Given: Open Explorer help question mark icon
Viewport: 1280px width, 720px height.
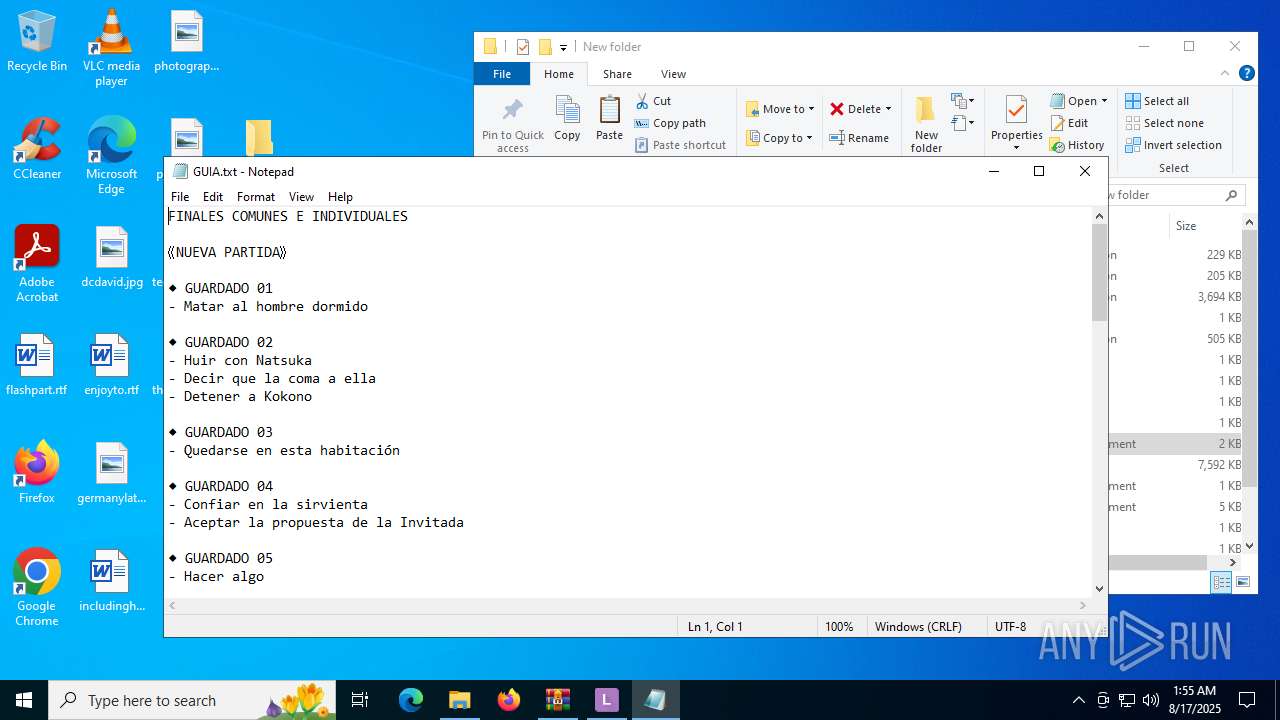Looking at the screenshot, I should (x=1247, y=73).
